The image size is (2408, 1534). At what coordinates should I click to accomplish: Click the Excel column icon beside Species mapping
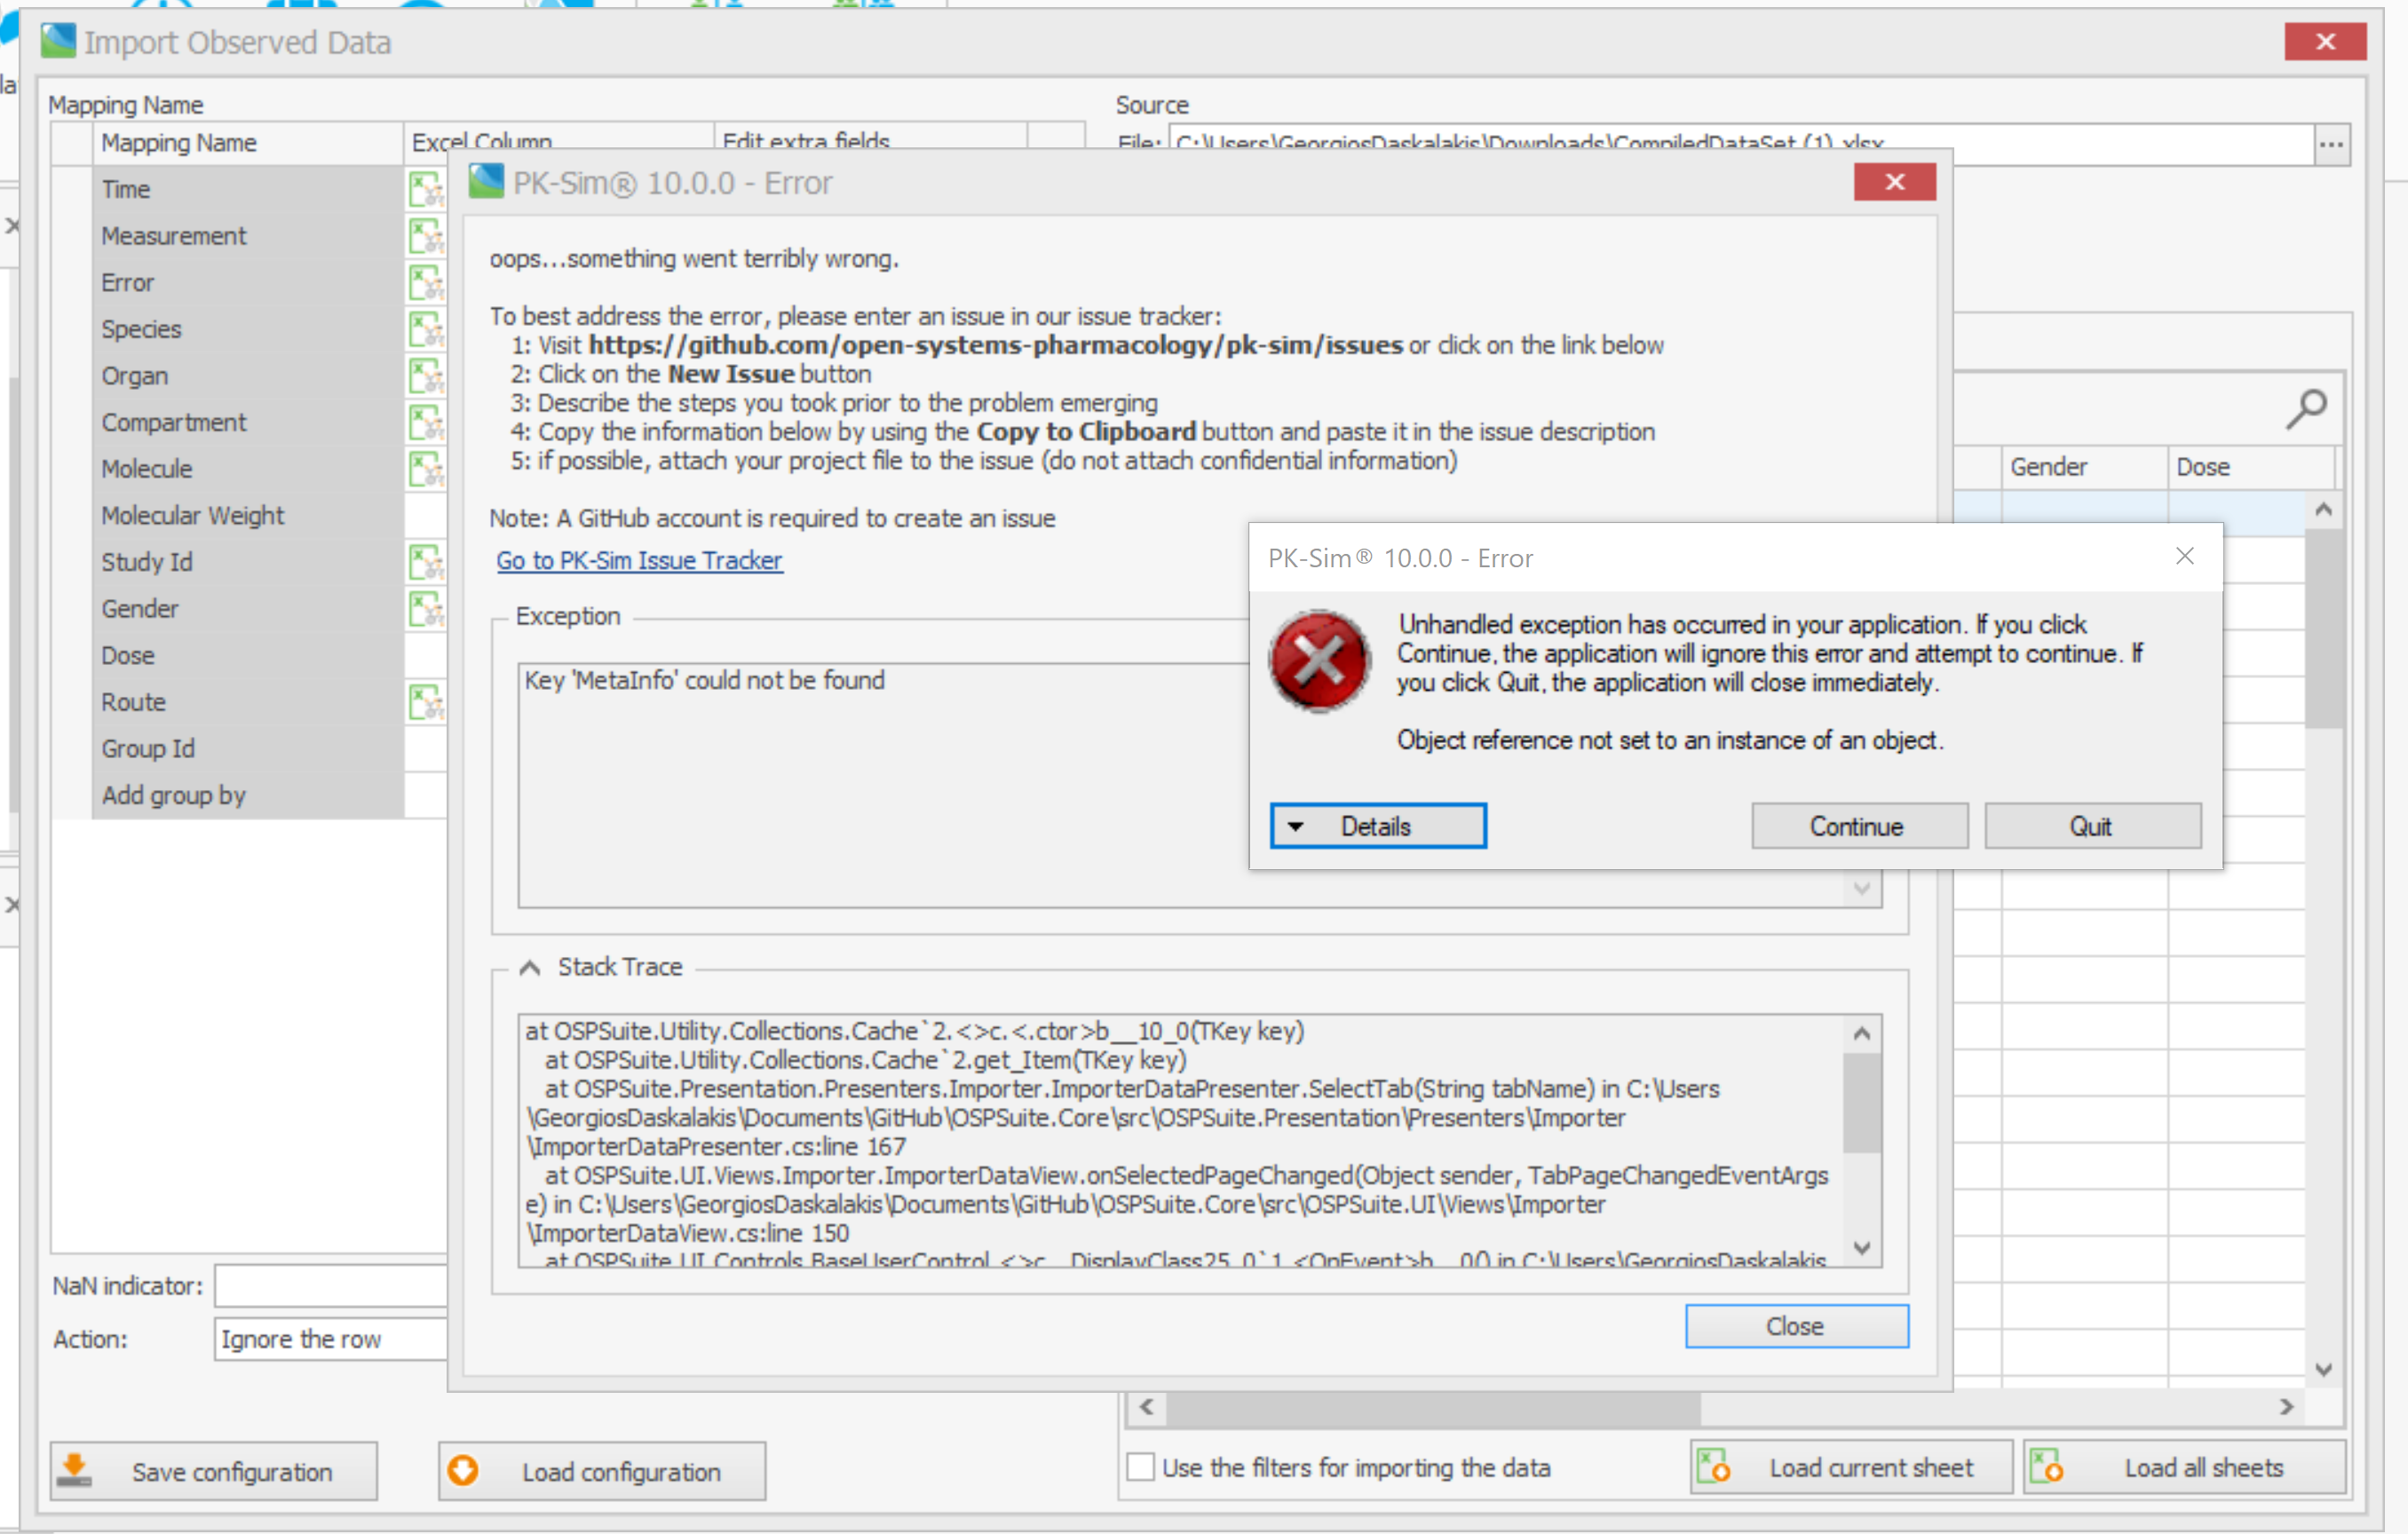[425, 330]
